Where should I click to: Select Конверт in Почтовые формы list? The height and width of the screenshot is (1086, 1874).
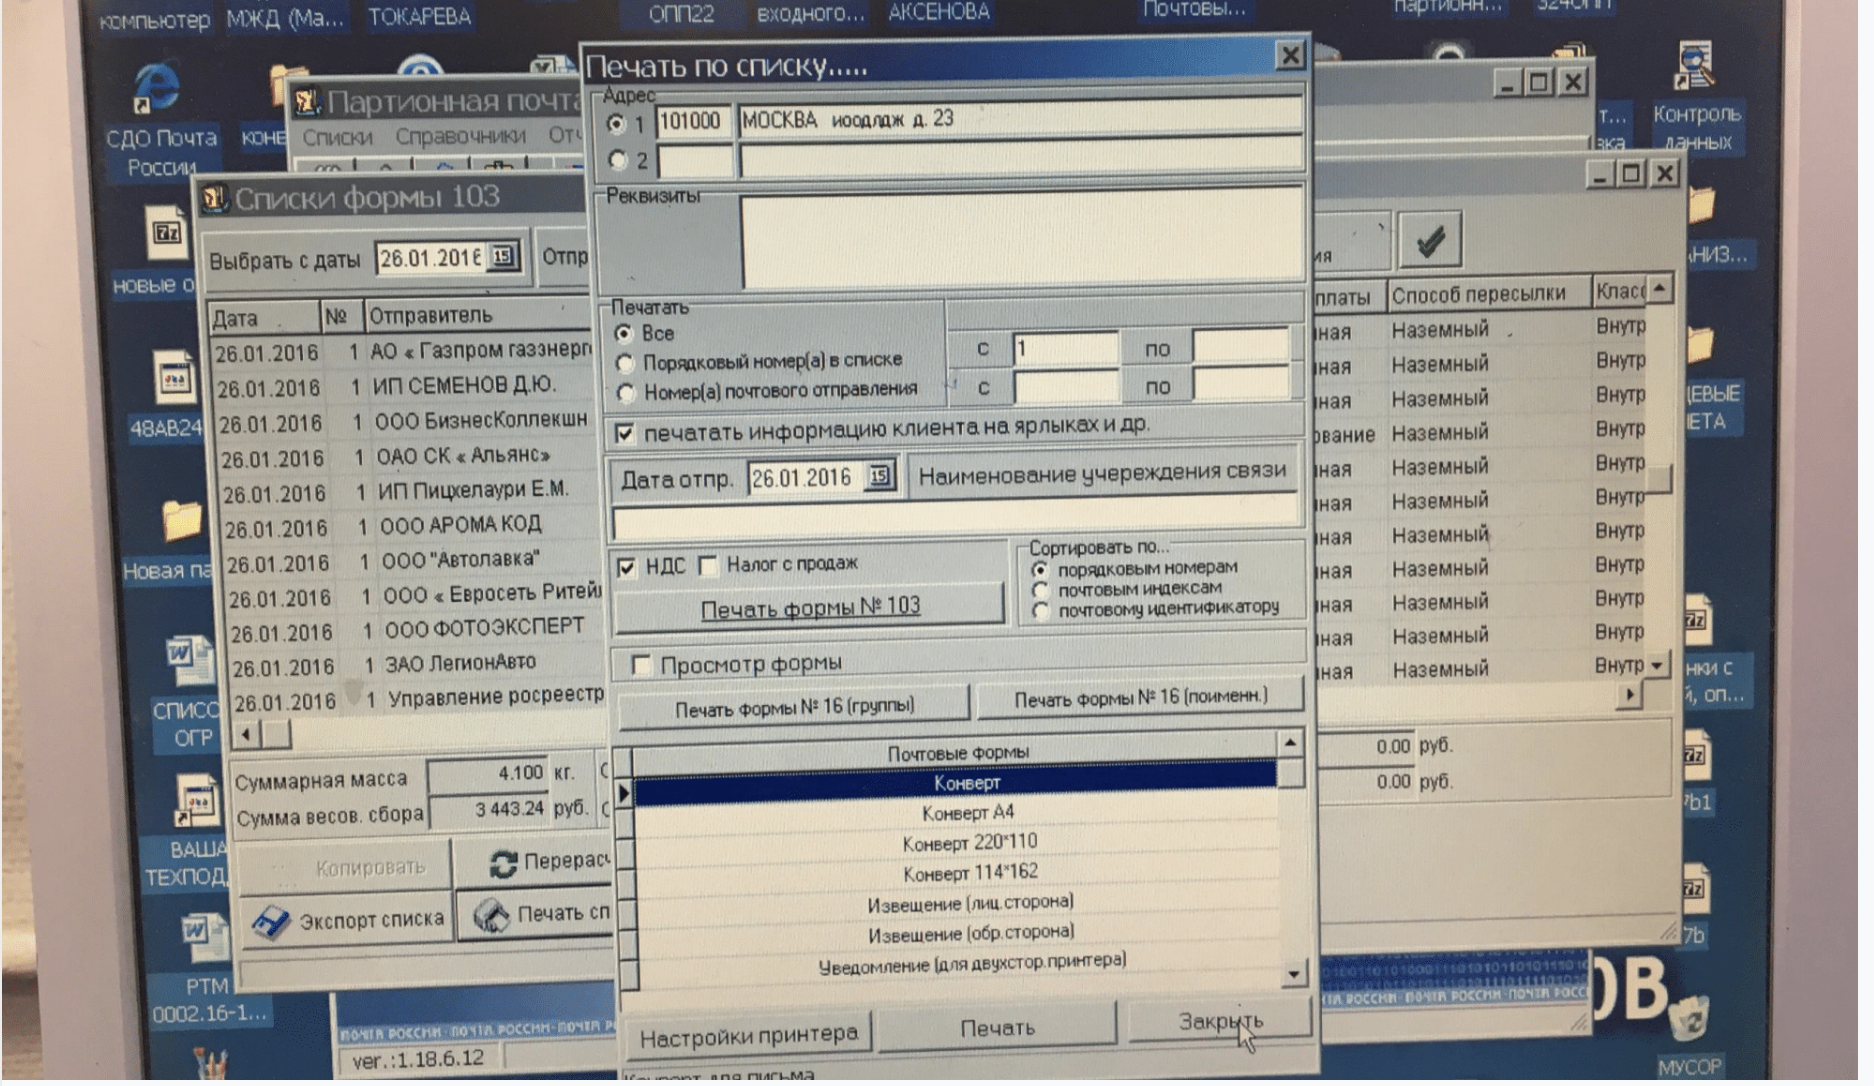(x=956, y=782)
